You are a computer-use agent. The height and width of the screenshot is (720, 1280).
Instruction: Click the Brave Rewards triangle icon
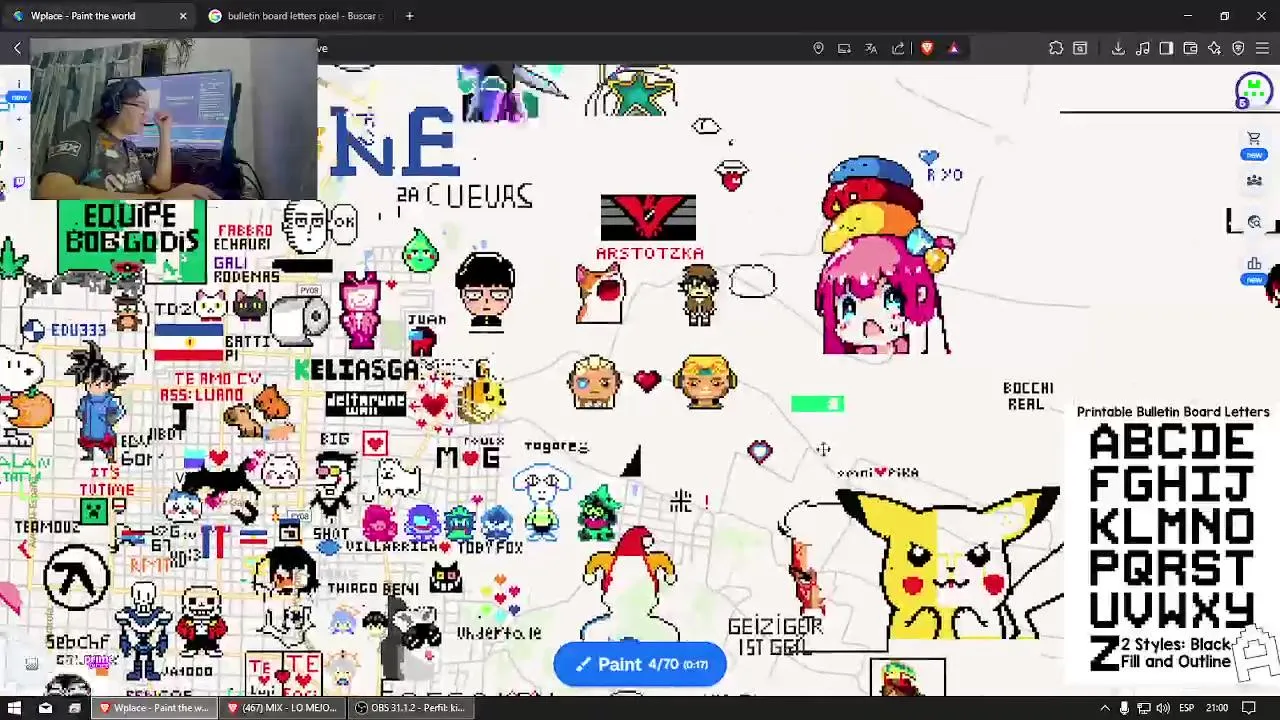click(x=953, y=48)
